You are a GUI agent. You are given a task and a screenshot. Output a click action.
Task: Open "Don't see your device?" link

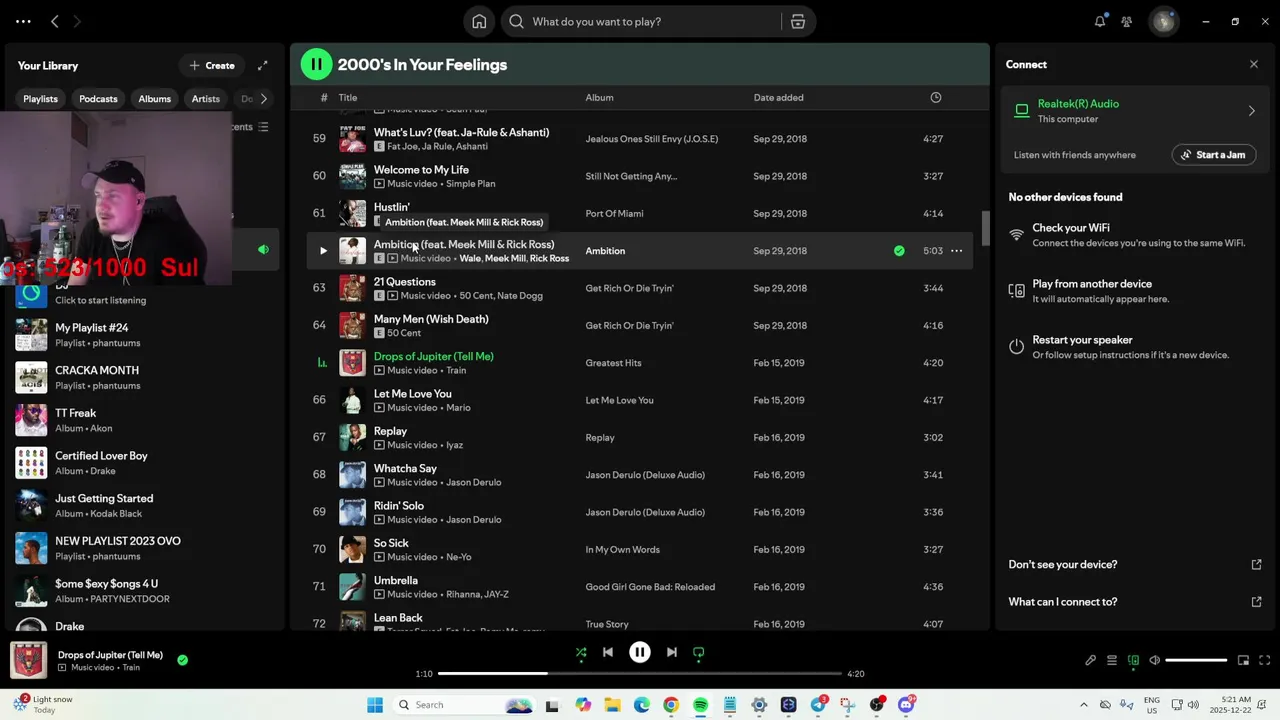point(1135,565)
